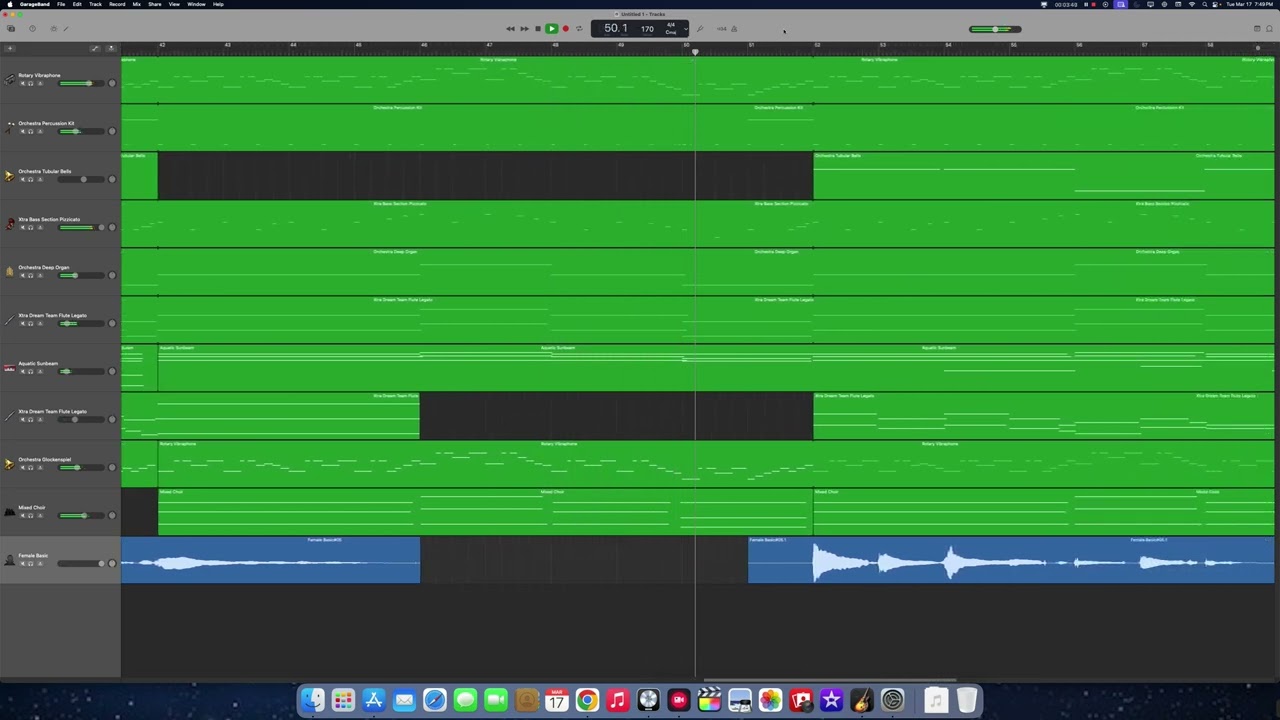Viewport: 1280px width, 720px height.
Task: Open the Record menu
Action: point(117,4)
